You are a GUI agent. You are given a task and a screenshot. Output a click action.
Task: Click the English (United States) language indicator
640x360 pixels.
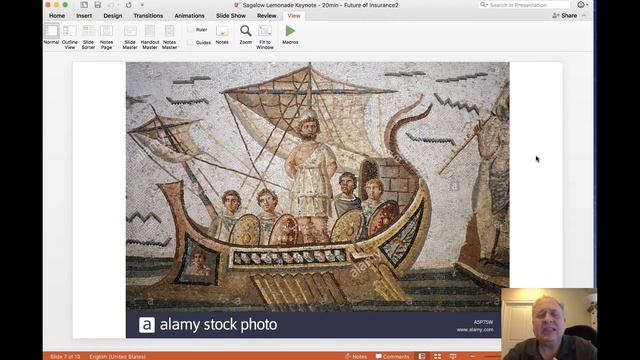pyautogui.click(x=118, y=357)
